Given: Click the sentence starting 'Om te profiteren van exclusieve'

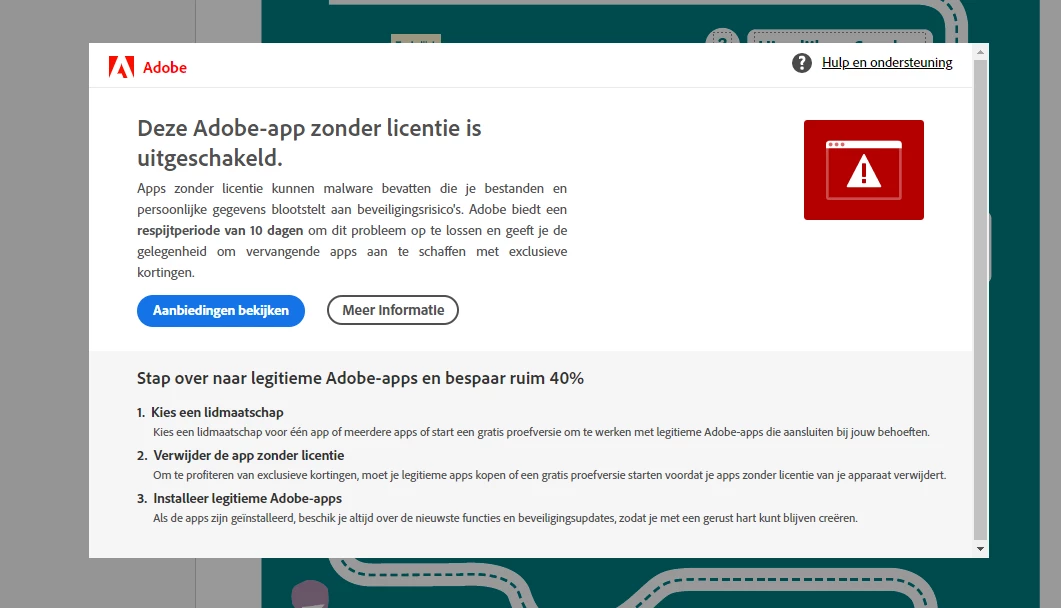Looking at the screenshot, I should coord(549,475).
